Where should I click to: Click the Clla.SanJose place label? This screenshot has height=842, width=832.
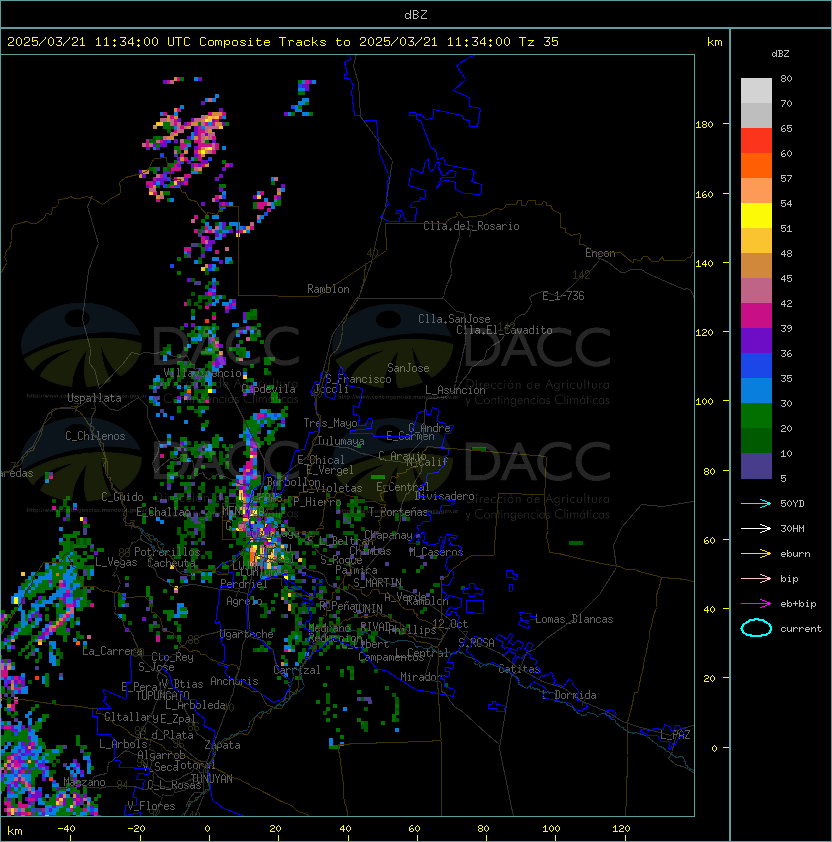click(454, 319)
